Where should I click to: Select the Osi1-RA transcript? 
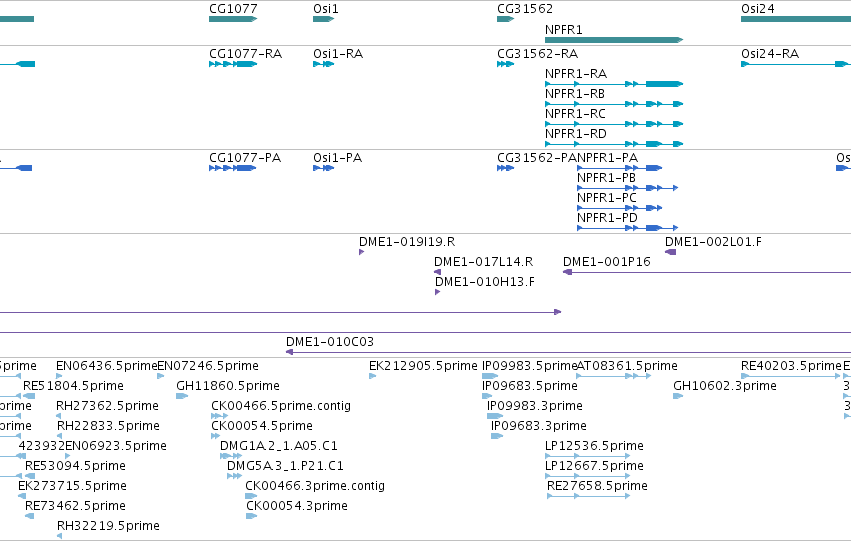pos(323,64)
